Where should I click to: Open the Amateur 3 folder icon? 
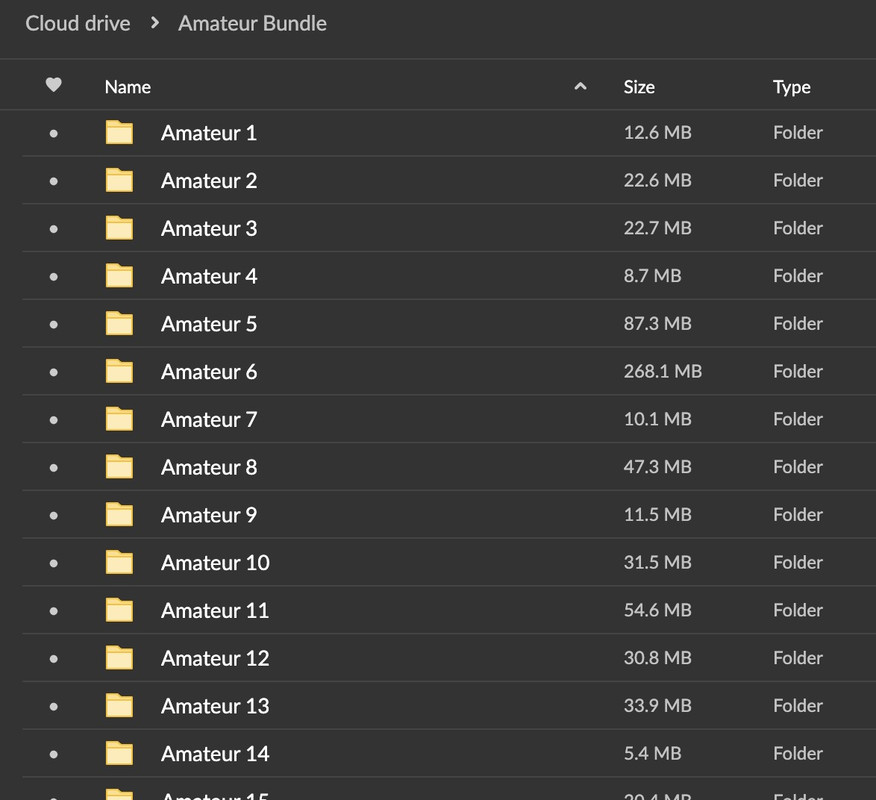pos(119,228)
